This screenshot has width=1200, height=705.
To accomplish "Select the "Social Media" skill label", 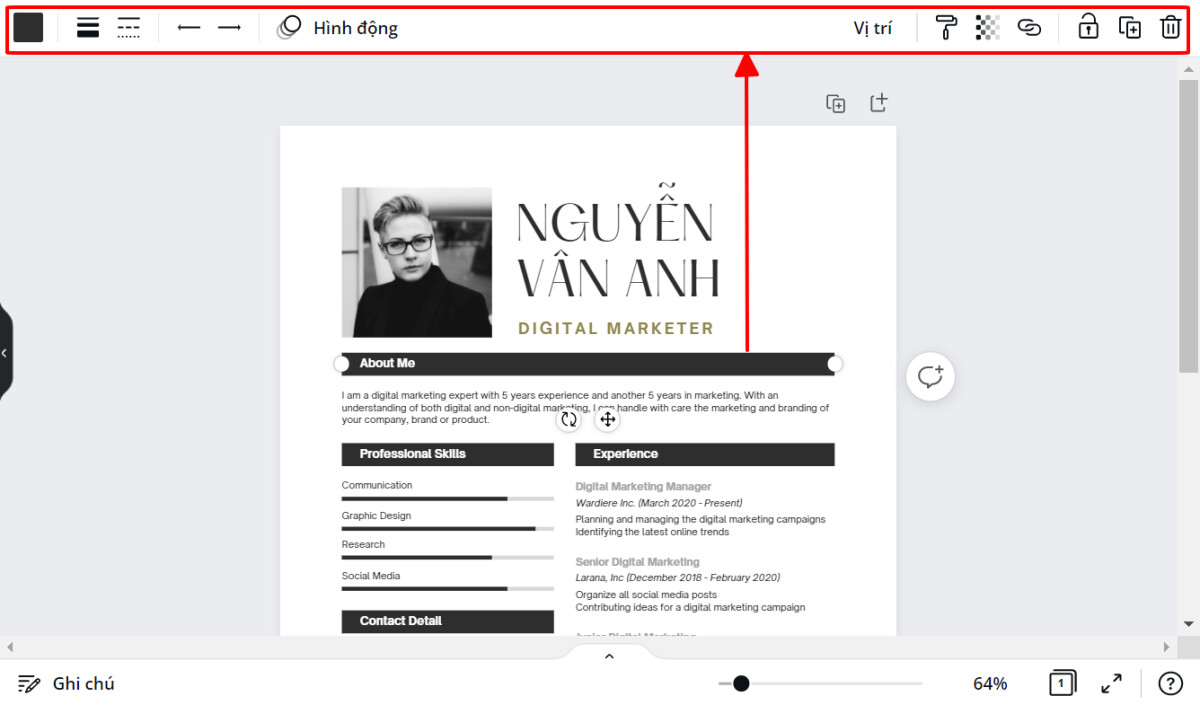I will tap(371, 576).
